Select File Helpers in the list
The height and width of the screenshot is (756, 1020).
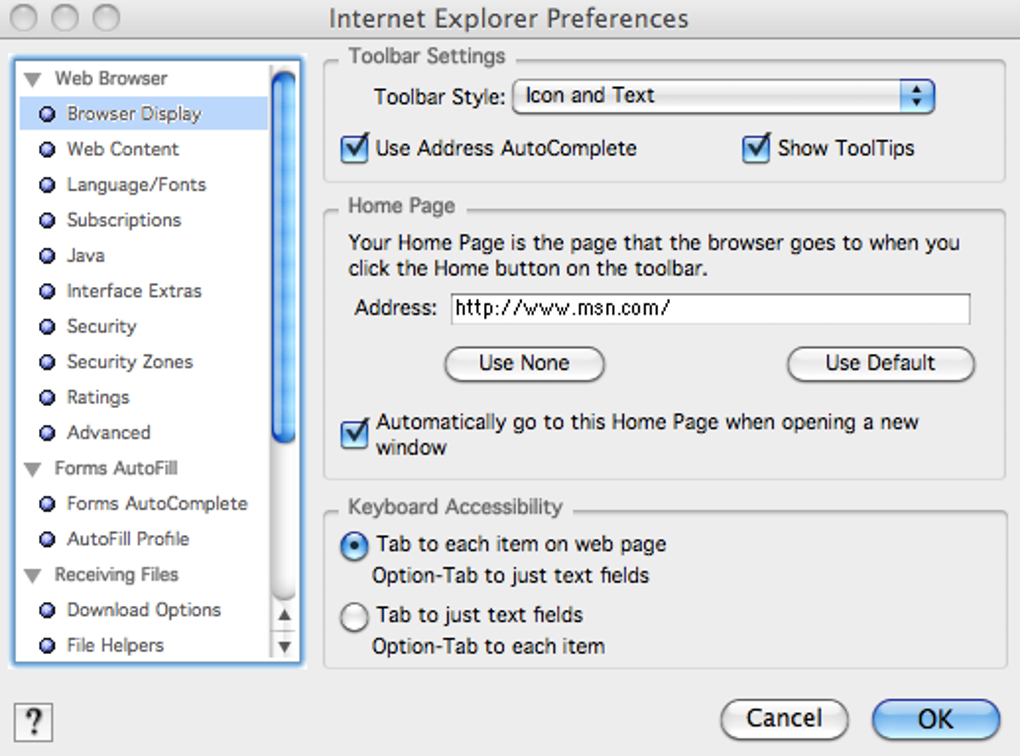click(x=115, y=645)
